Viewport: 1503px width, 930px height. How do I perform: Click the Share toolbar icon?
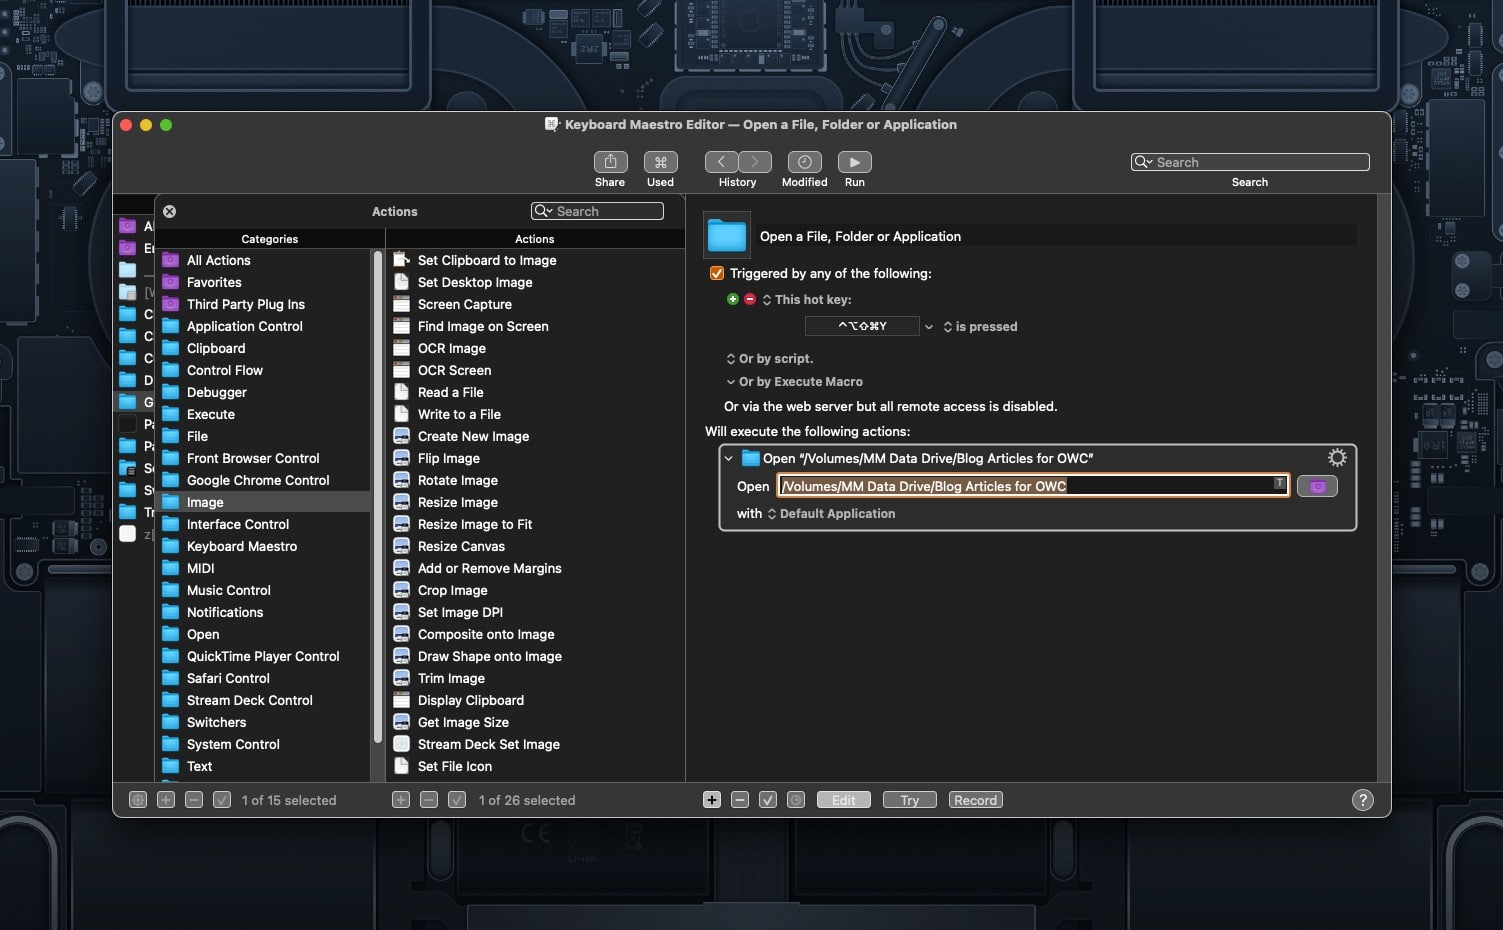(x=610, y=162)
